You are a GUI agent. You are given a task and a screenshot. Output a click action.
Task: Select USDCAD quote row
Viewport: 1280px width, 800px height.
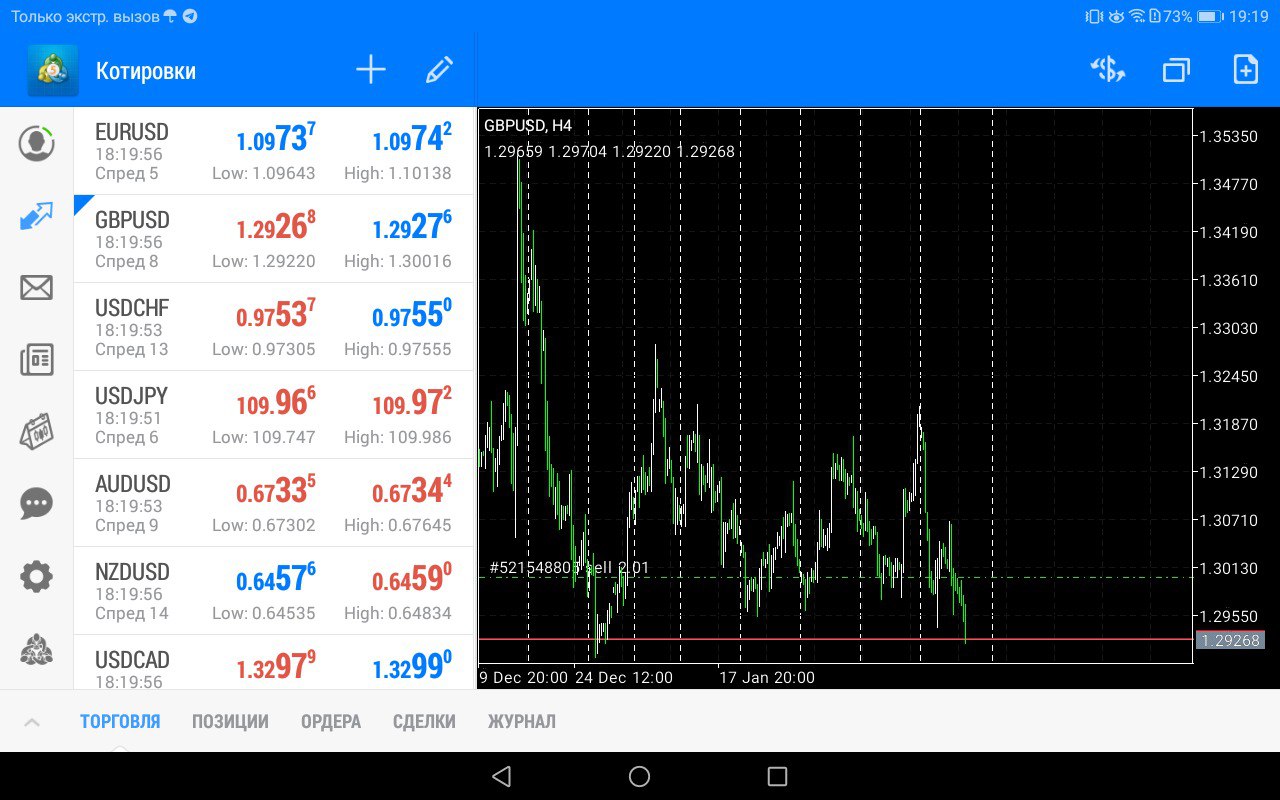click(274, 662)
